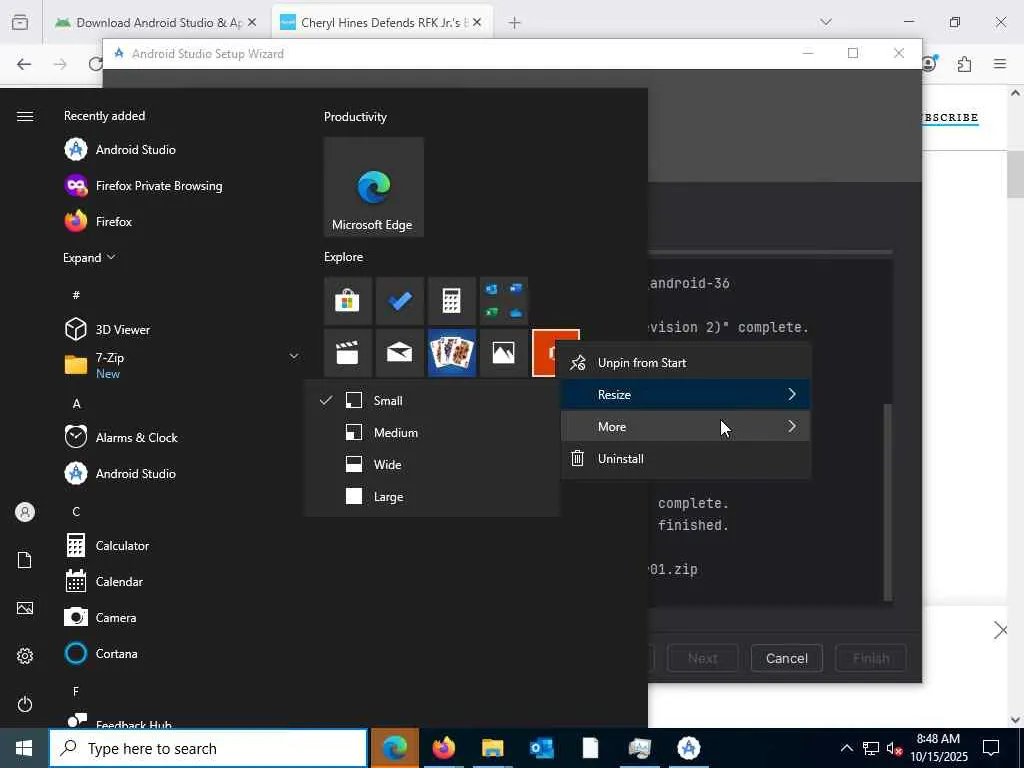Open Photos tile

click(x=504, y=353)
